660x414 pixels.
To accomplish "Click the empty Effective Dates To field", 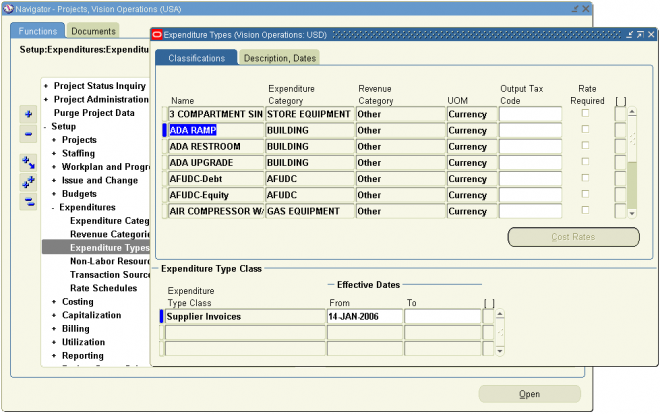I will click(x=442, y=316).
